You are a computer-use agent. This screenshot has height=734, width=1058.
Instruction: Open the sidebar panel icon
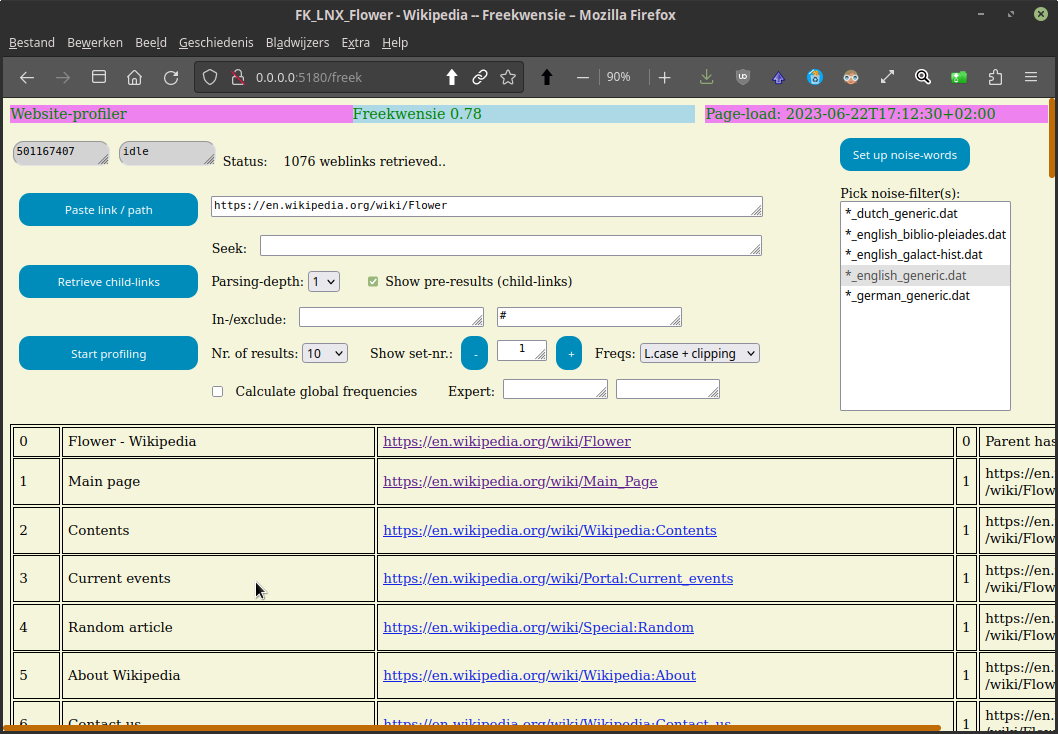[99, 77]
